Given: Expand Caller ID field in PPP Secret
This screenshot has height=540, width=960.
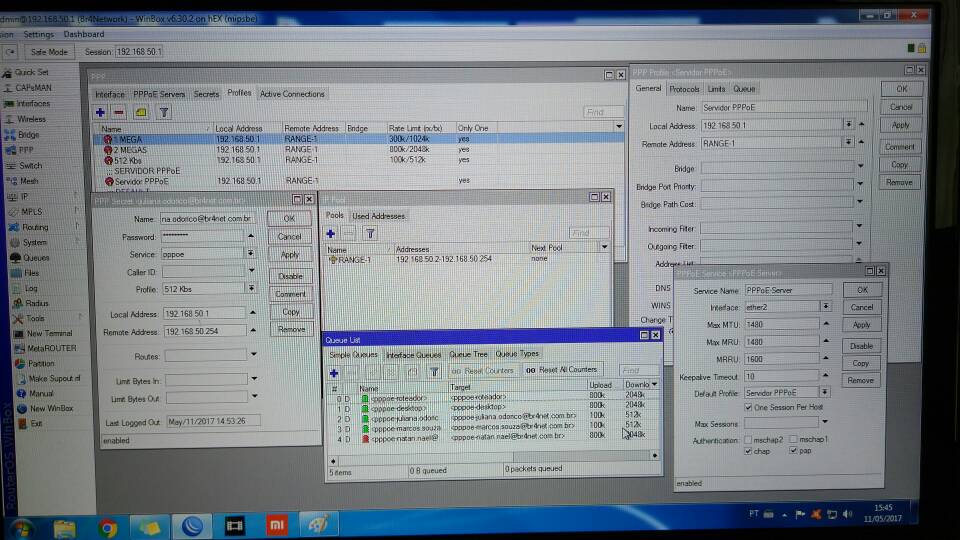Looking at the screenshot, I should (252, 271).
